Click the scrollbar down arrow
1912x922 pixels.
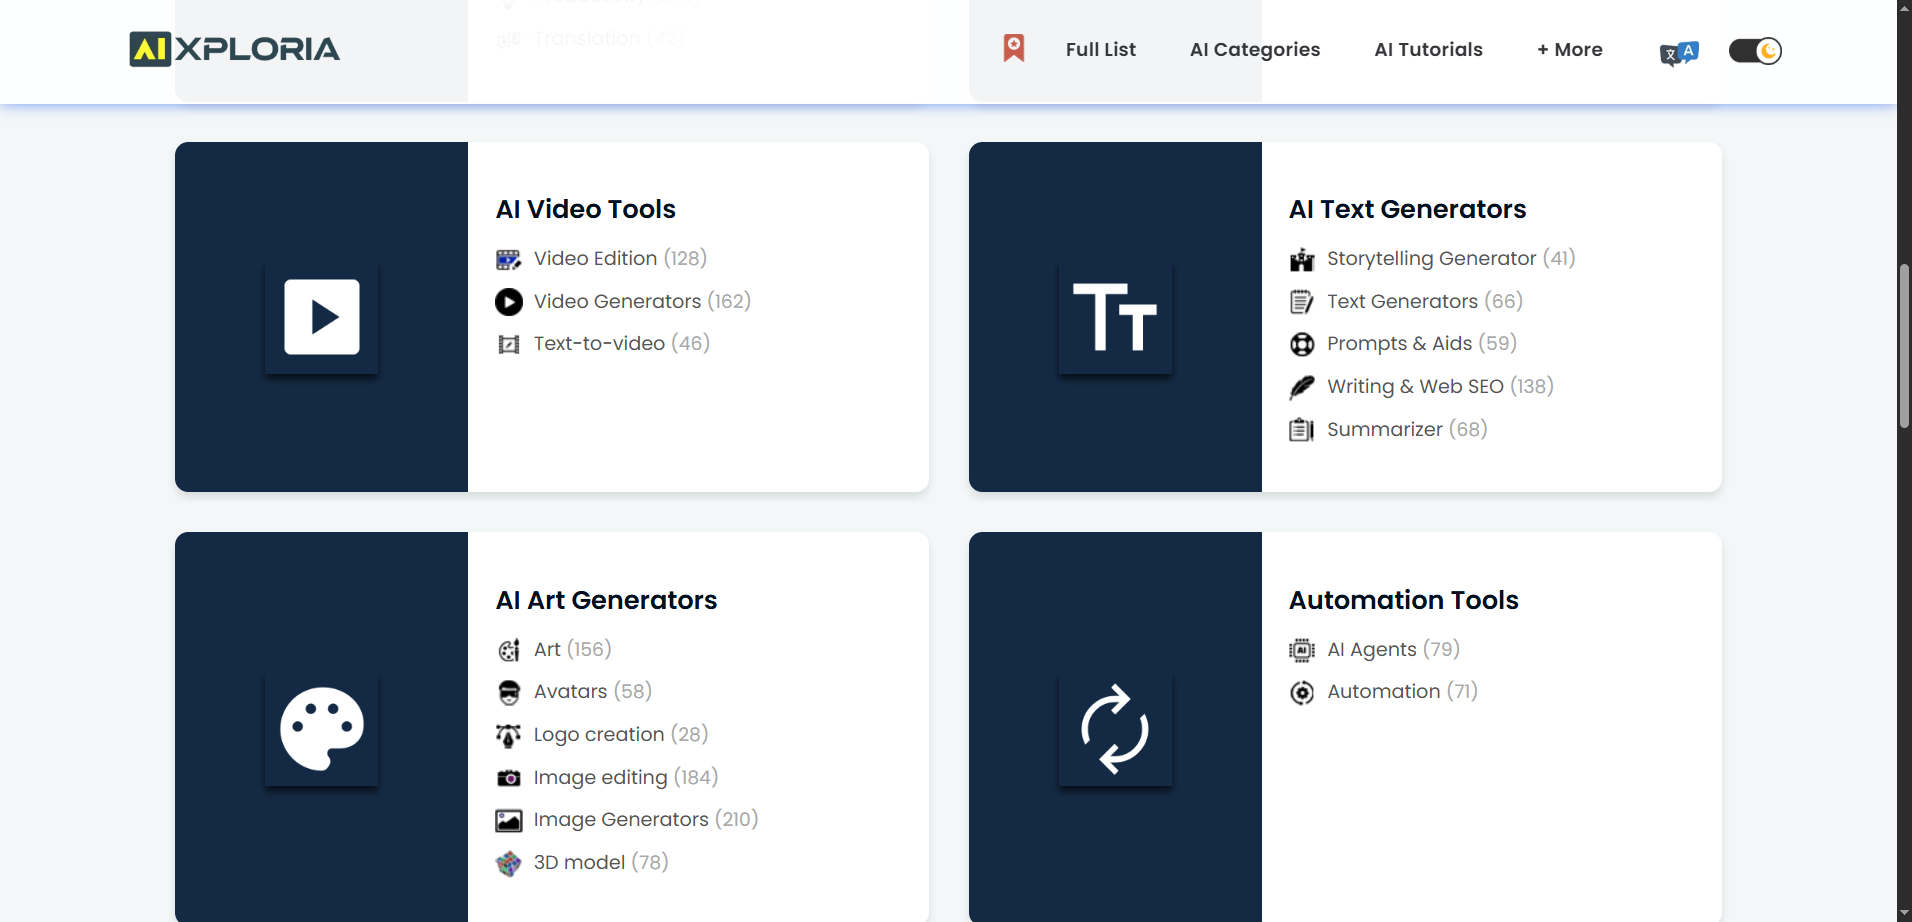[1904, 914]
